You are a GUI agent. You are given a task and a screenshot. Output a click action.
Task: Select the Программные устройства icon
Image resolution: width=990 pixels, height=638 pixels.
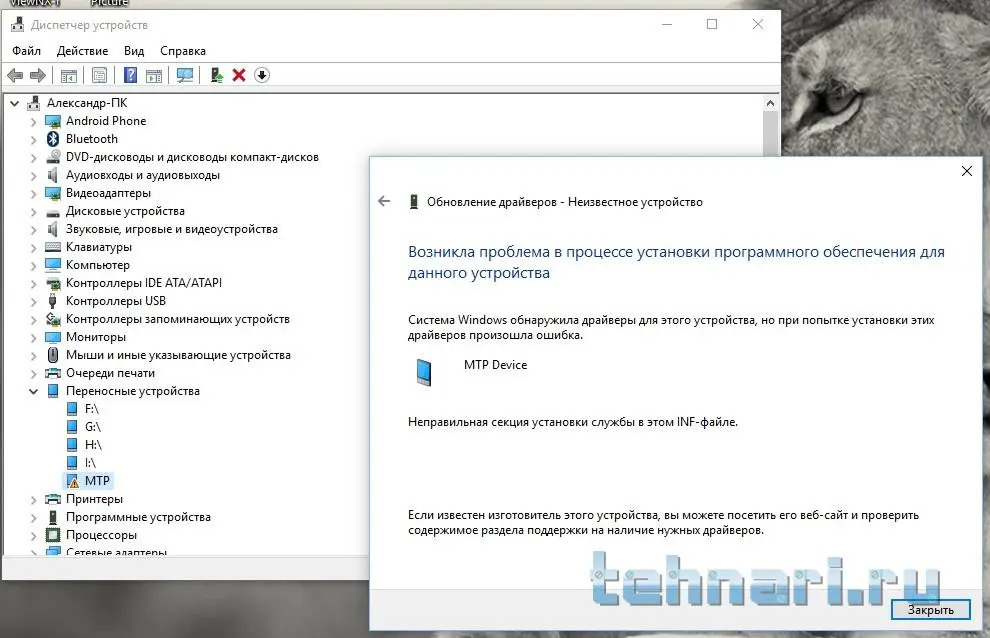point(53,517)
